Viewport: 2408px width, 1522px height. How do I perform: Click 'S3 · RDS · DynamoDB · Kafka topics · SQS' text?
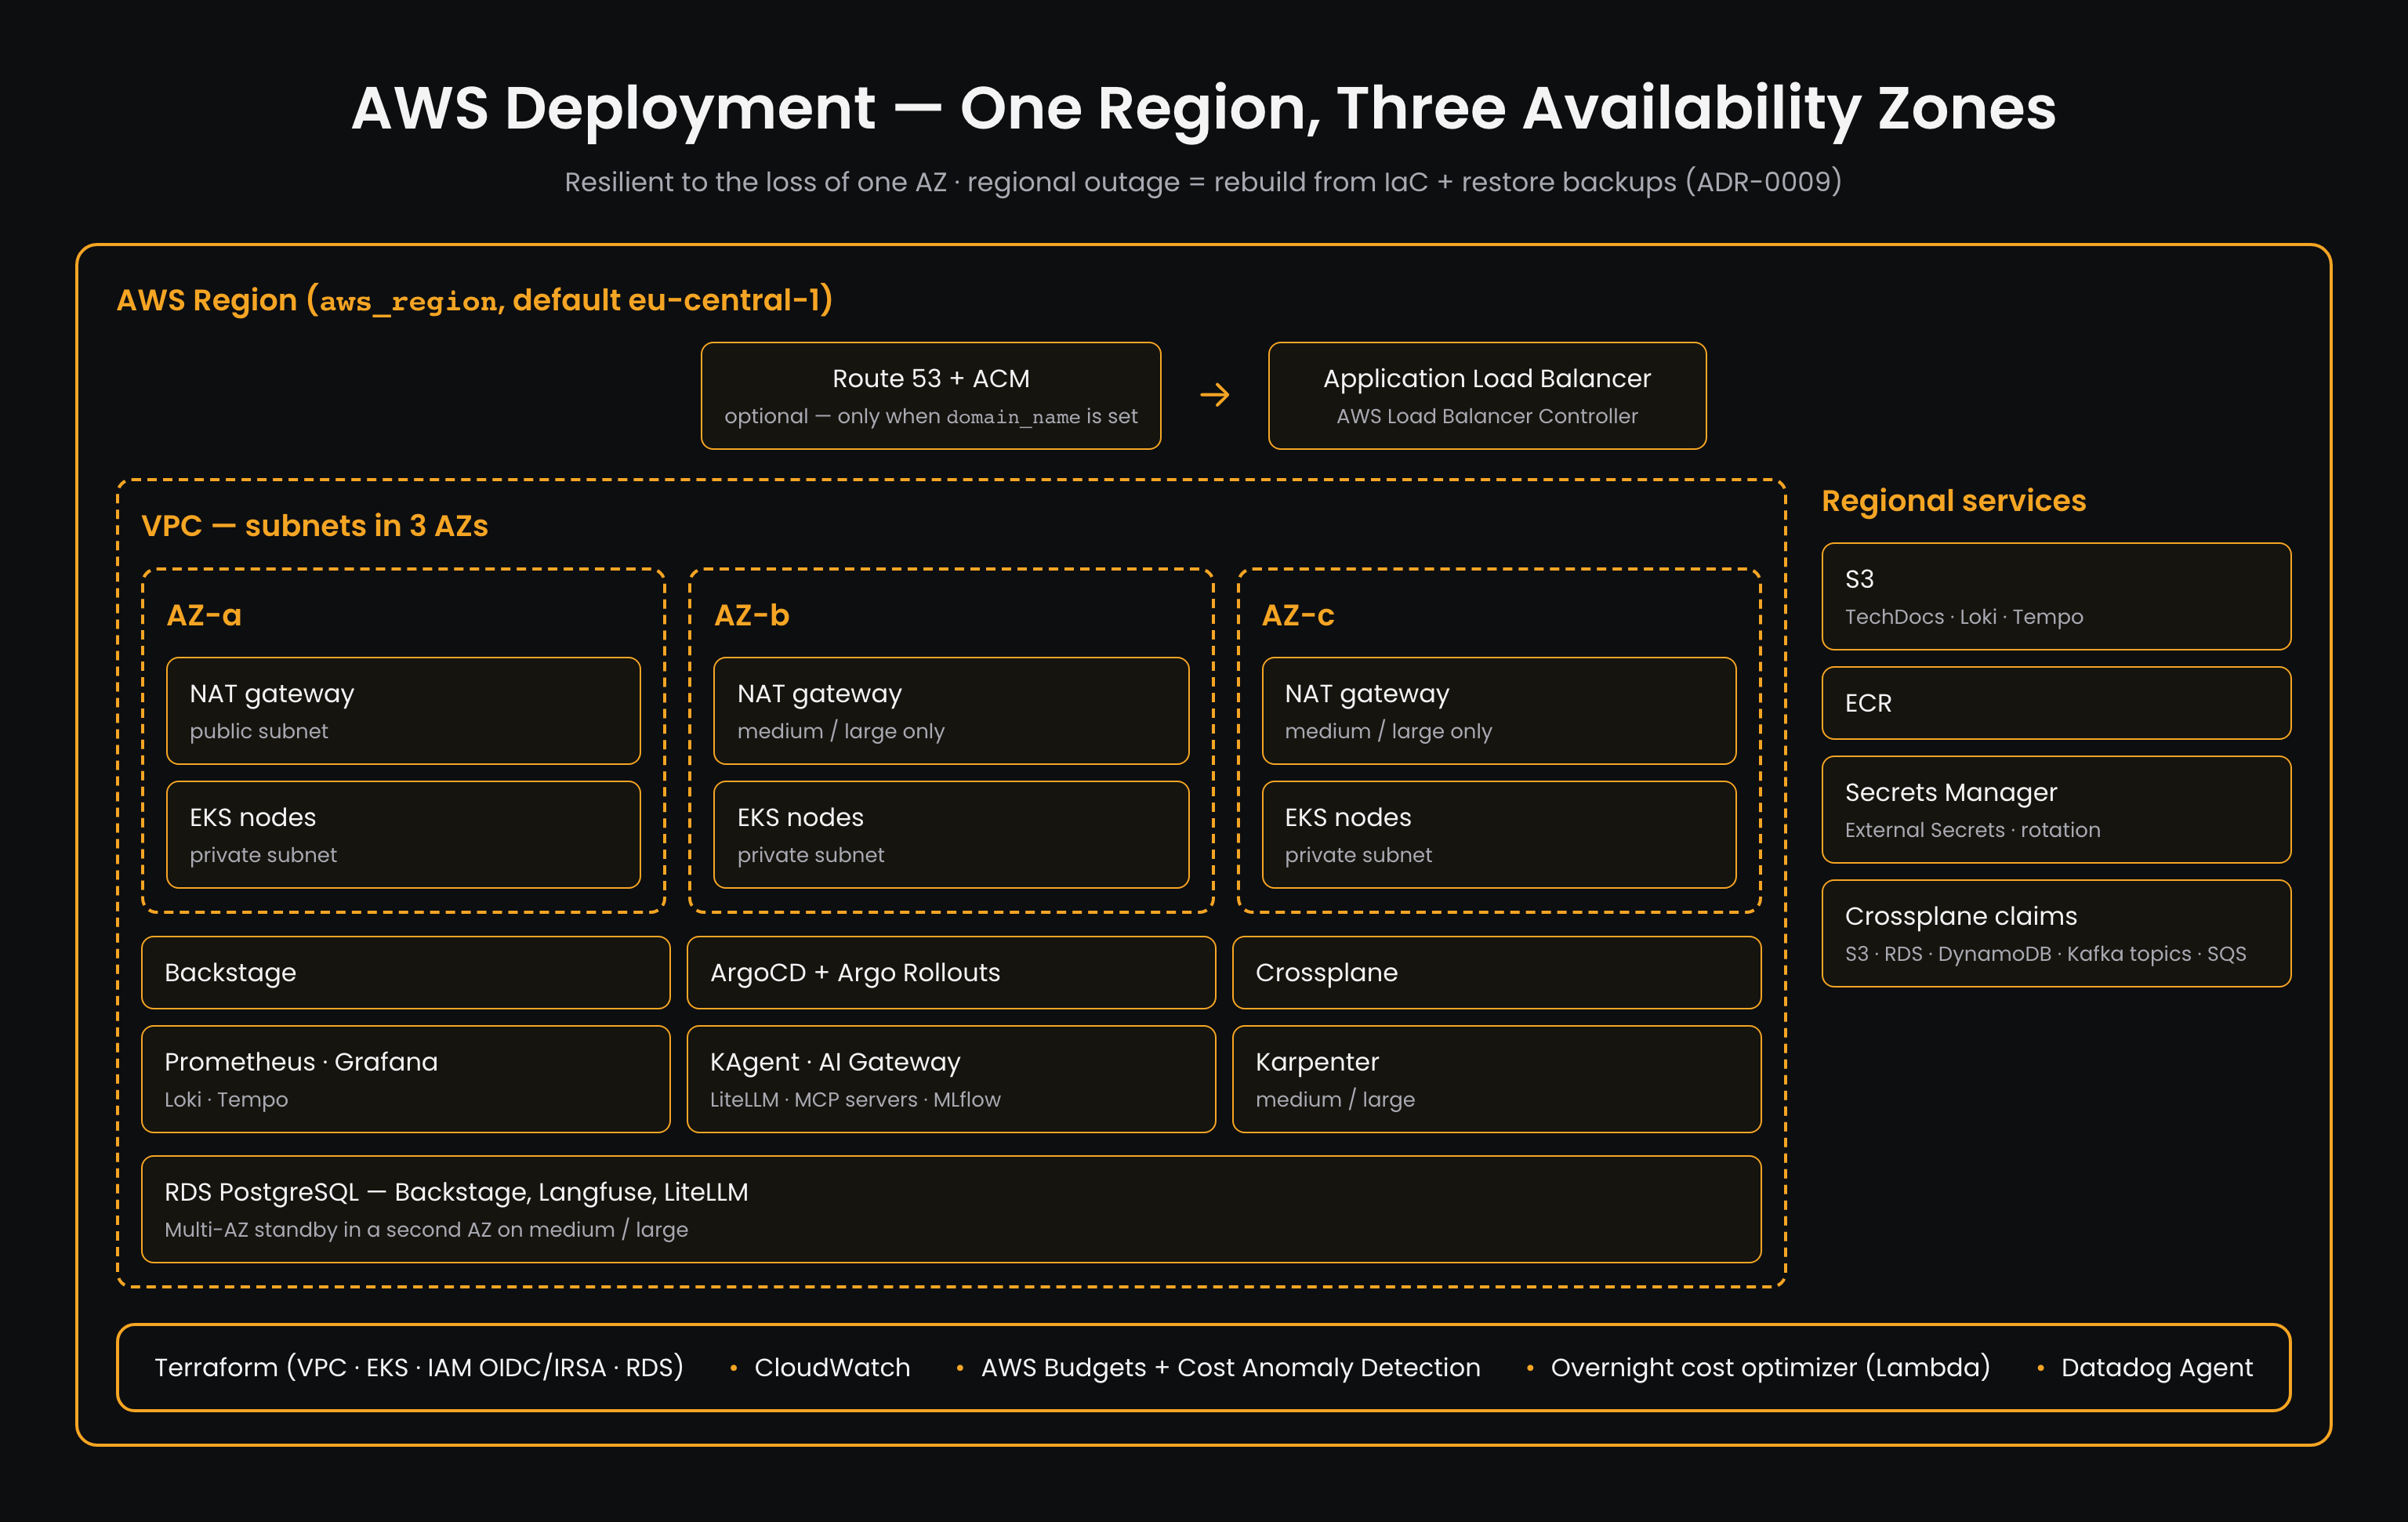[2045, 954]
